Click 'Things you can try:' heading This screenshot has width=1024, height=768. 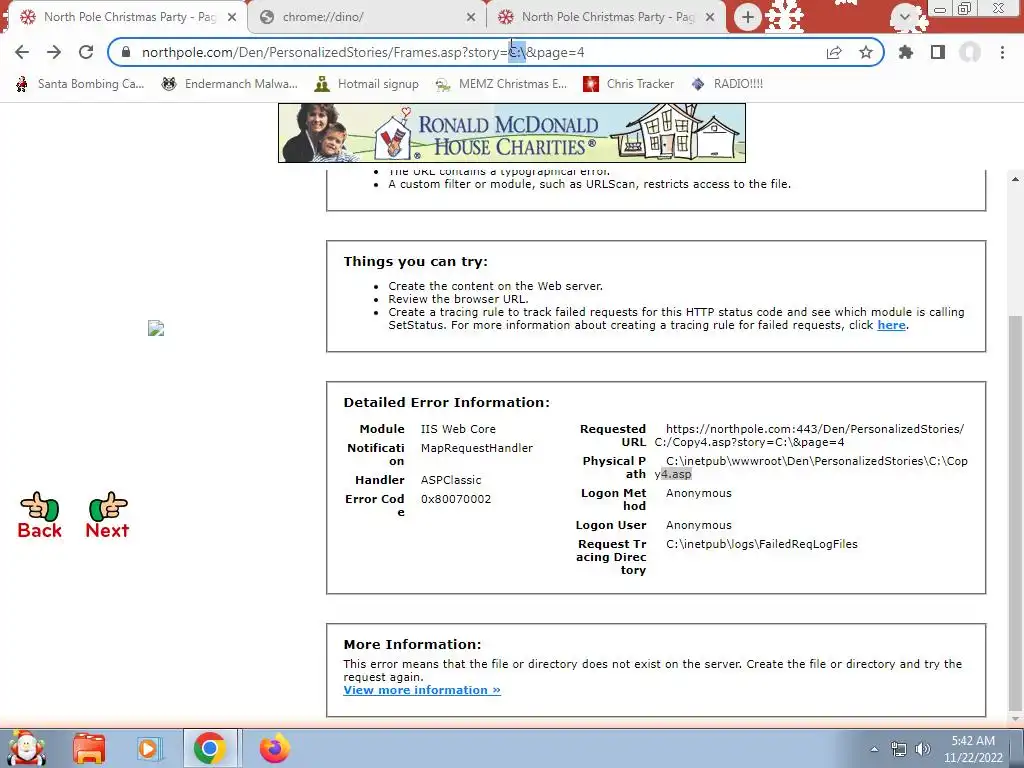tap(415, 261)
